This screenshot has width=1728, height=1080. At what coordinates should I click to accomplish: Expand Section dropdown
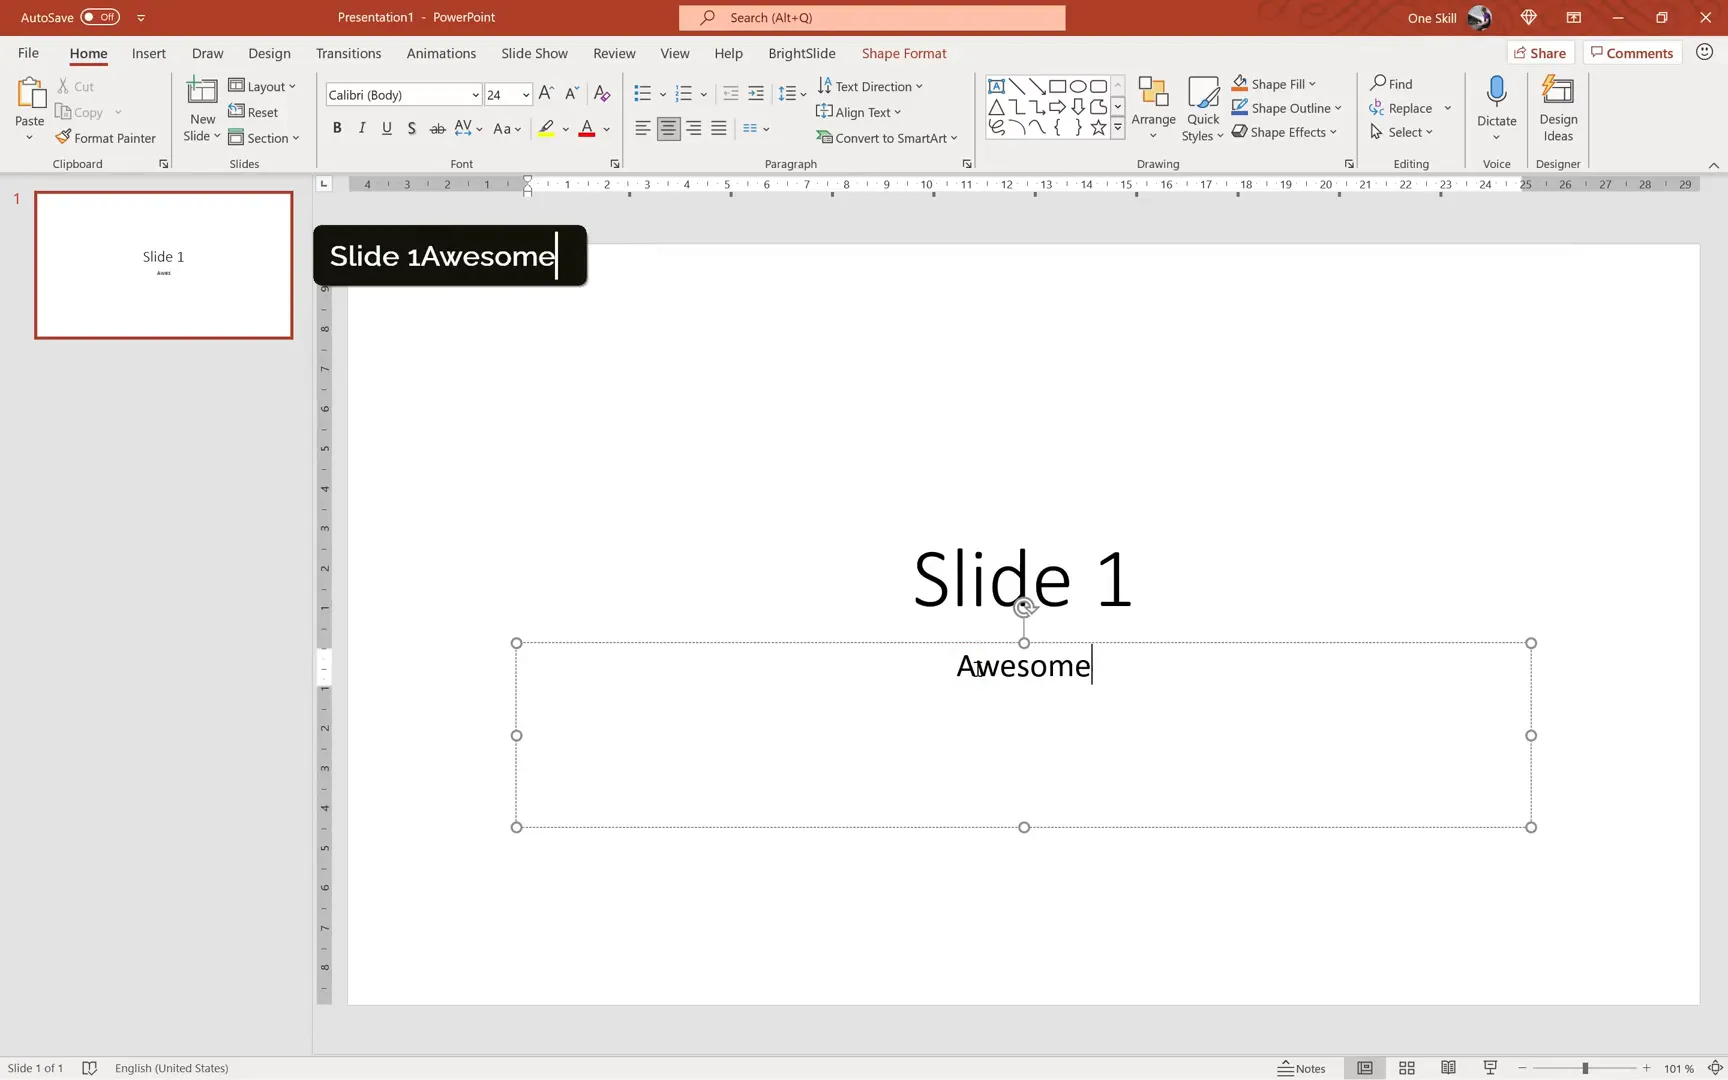coord(264,138)
